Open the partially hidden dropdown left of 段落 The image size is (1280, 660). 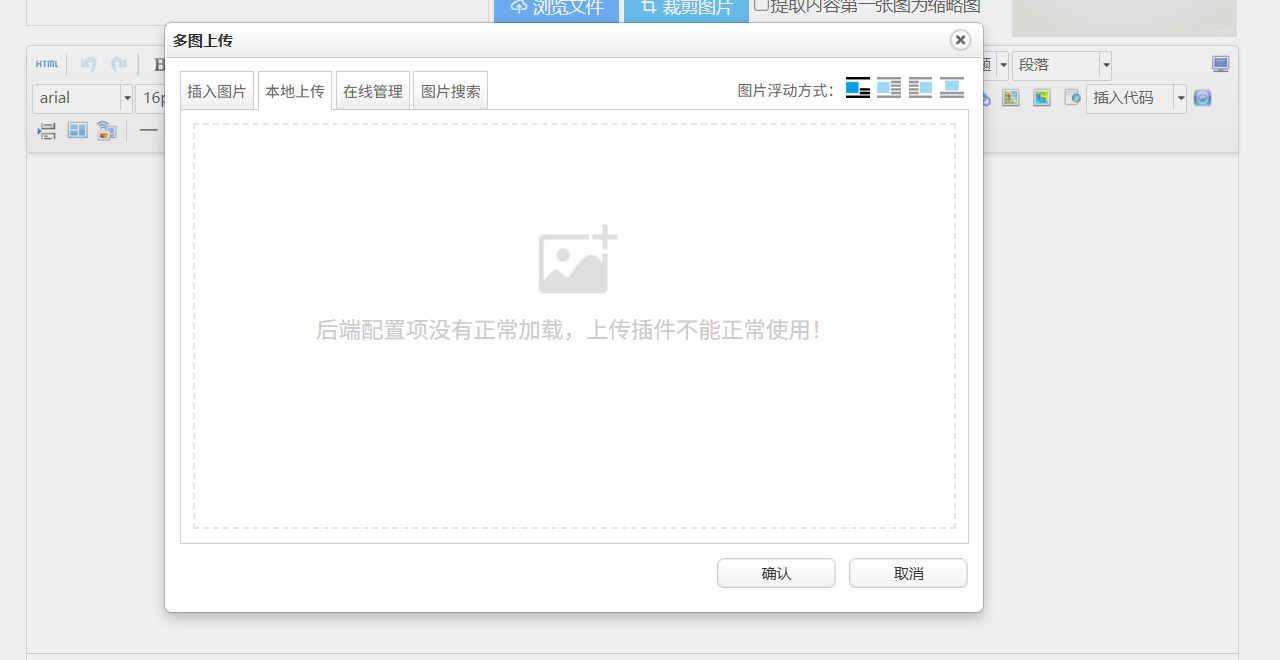pos(1003,65)
